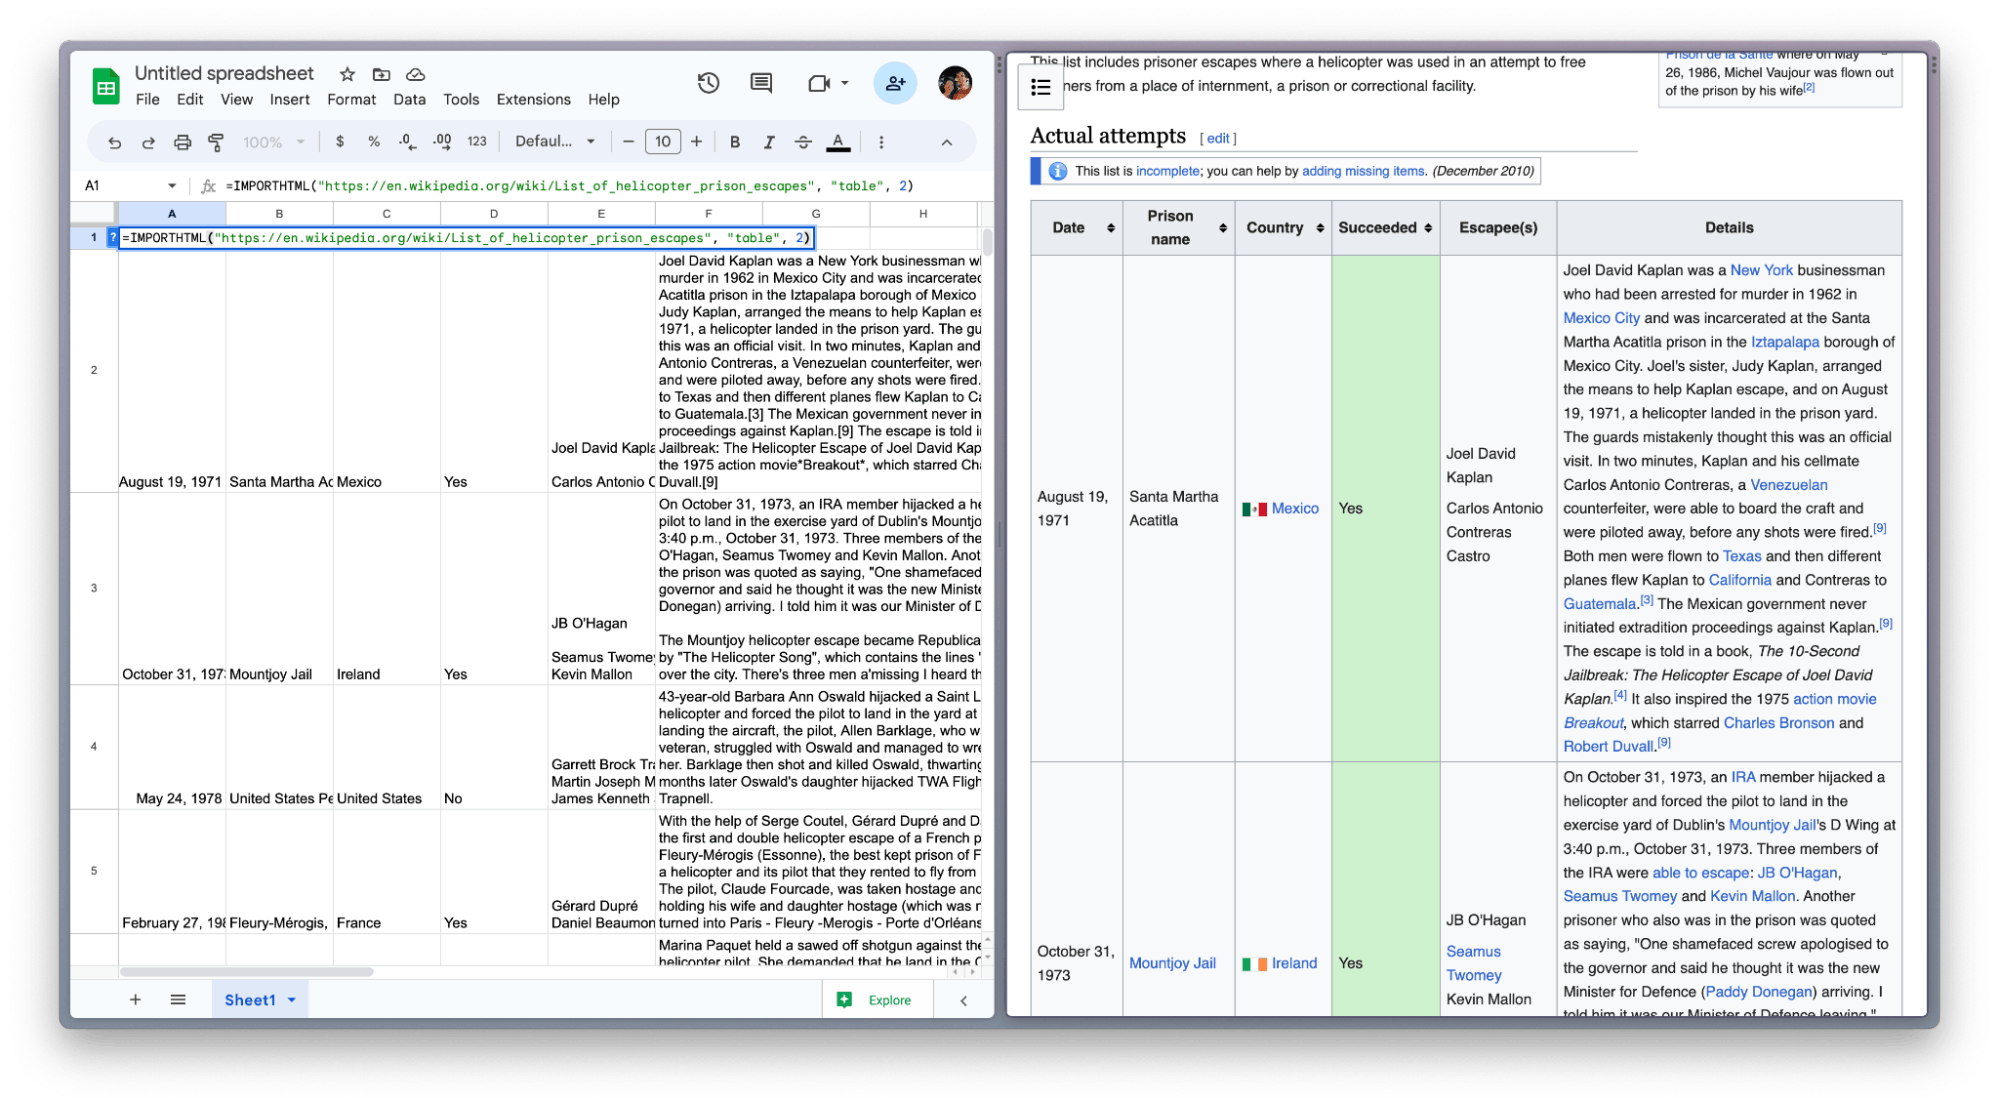Open the Insert menu
This screenshot has height=1108, width=1999.
pyautogui.click(x=289, y=99)
